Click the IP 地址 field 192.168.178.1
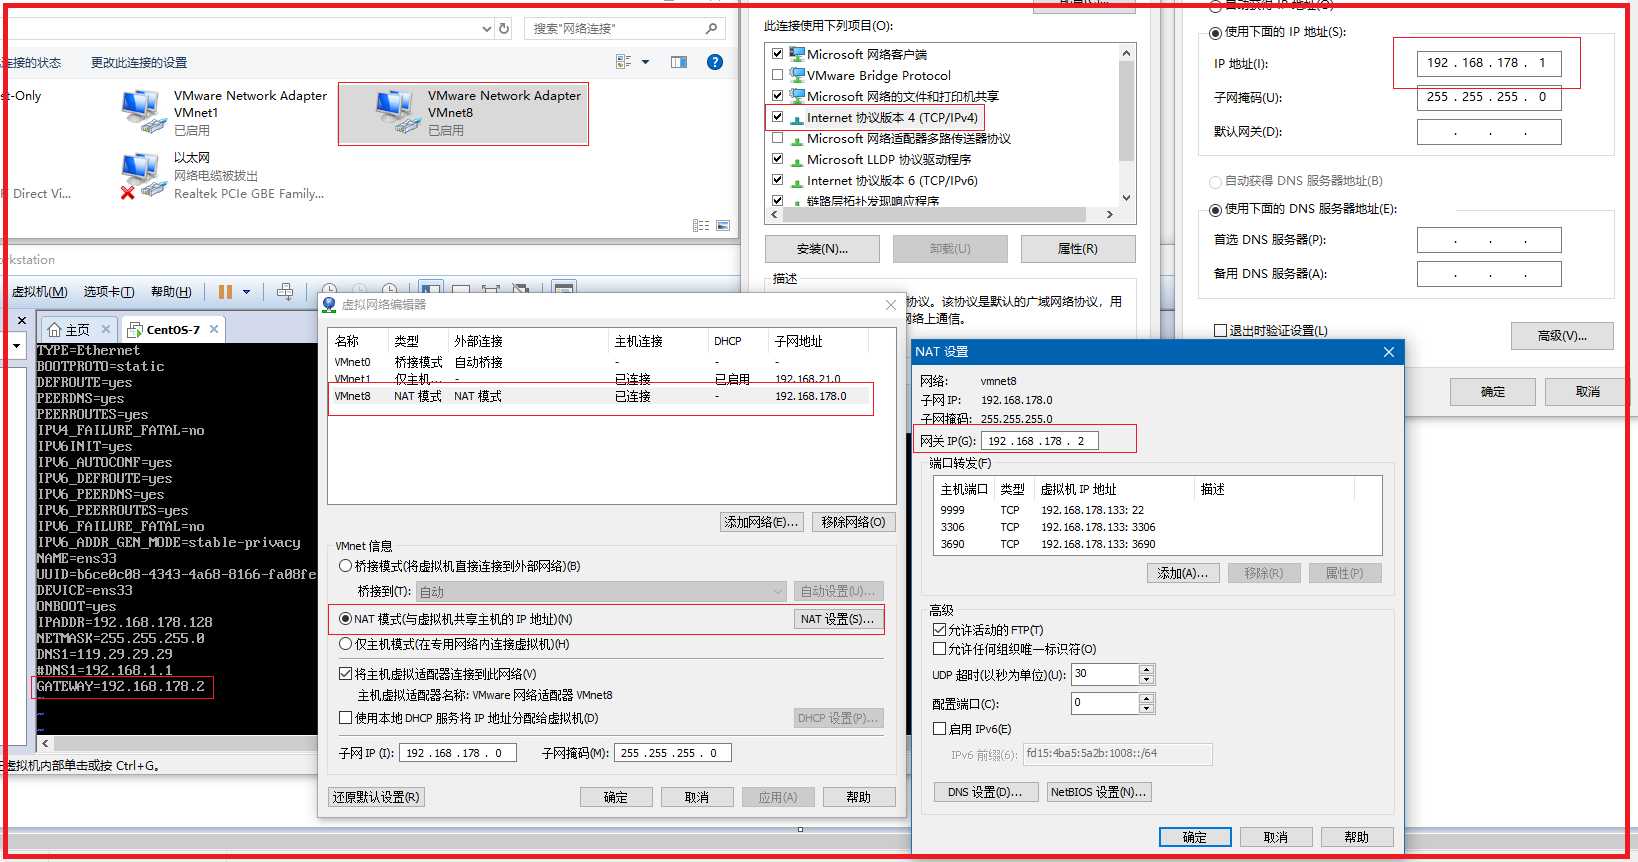1638x862 pixels. [1489, 63]
